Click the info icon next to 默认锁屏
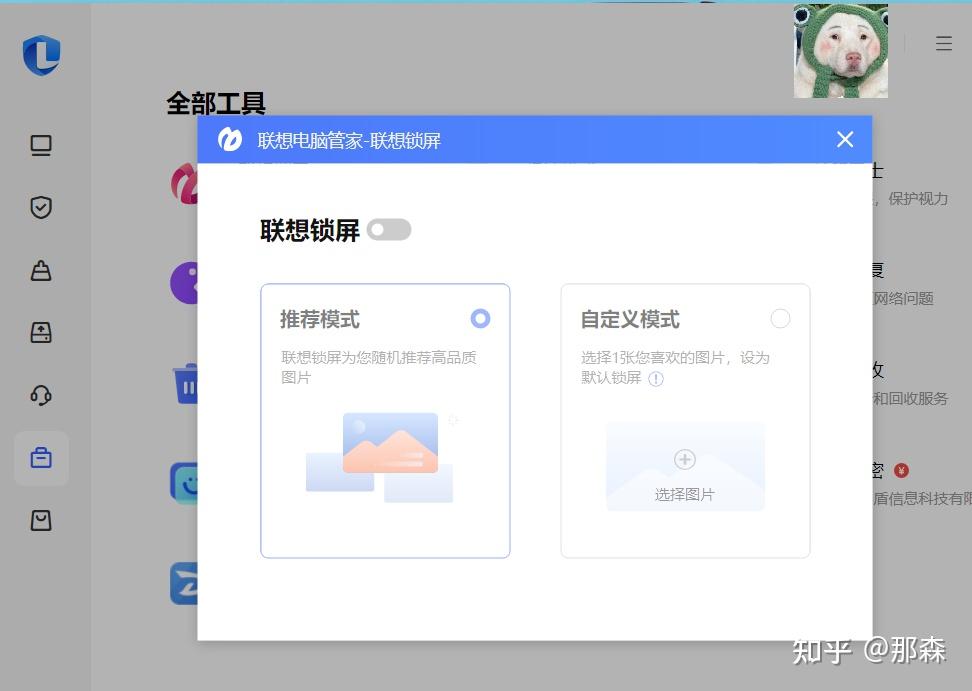 [x=657, y=379]
